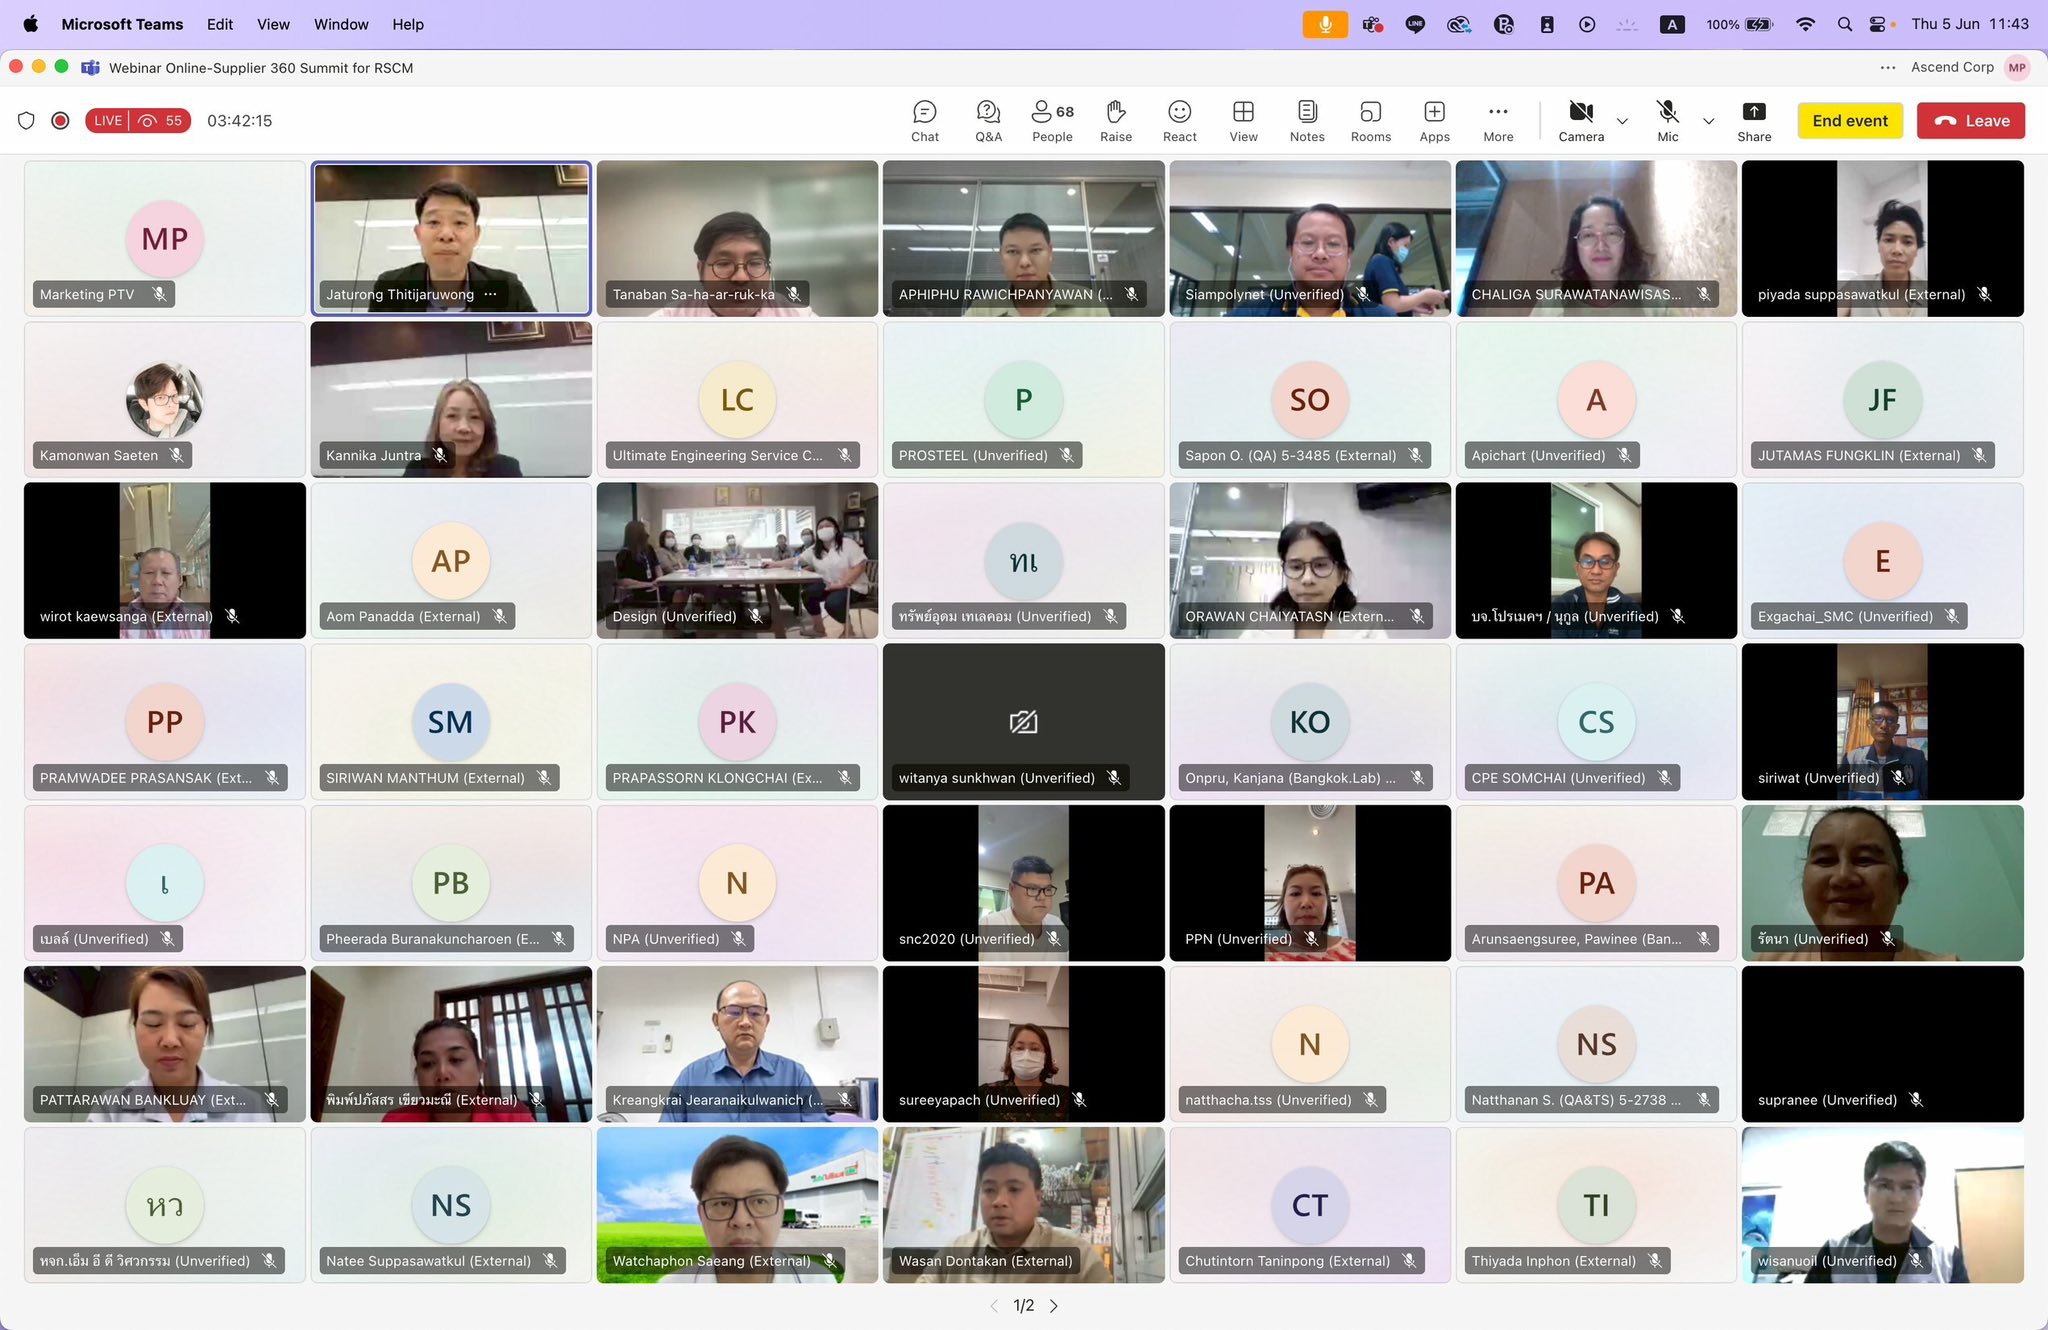Expand mic options dropdown arrow
2048x1330 pixels.
[1709, 121]
